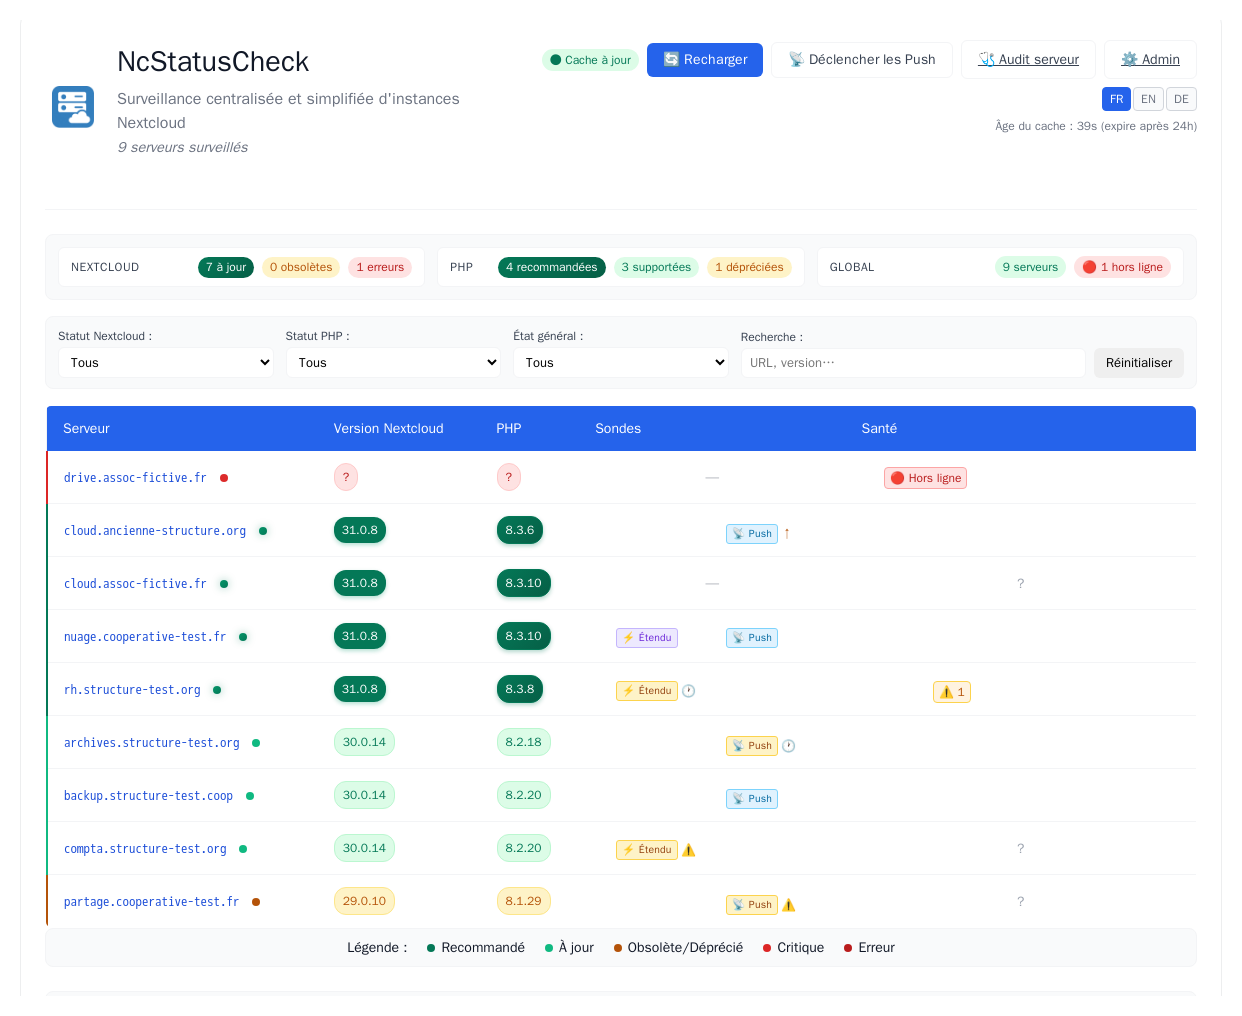Click the clock icon next to archives Push badge
Image resolution: width=1242 pixels, height=1016 pixels.
pyautogui.click(x=789, y=746)
